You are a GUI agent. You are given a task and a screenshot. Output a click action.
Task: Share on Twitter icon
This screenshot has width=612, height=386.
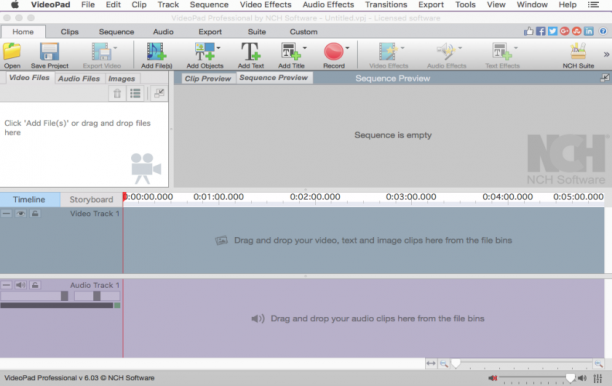[x=553, y=31]
